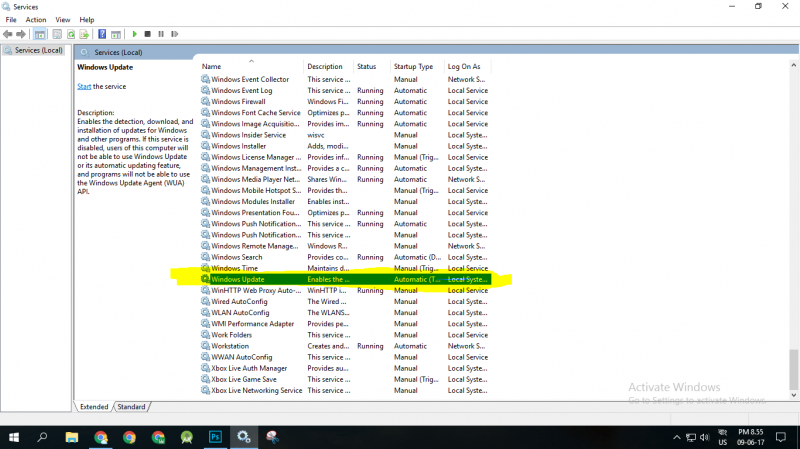Click the Back arrow in the toolbar

click(x=8, y=34)
